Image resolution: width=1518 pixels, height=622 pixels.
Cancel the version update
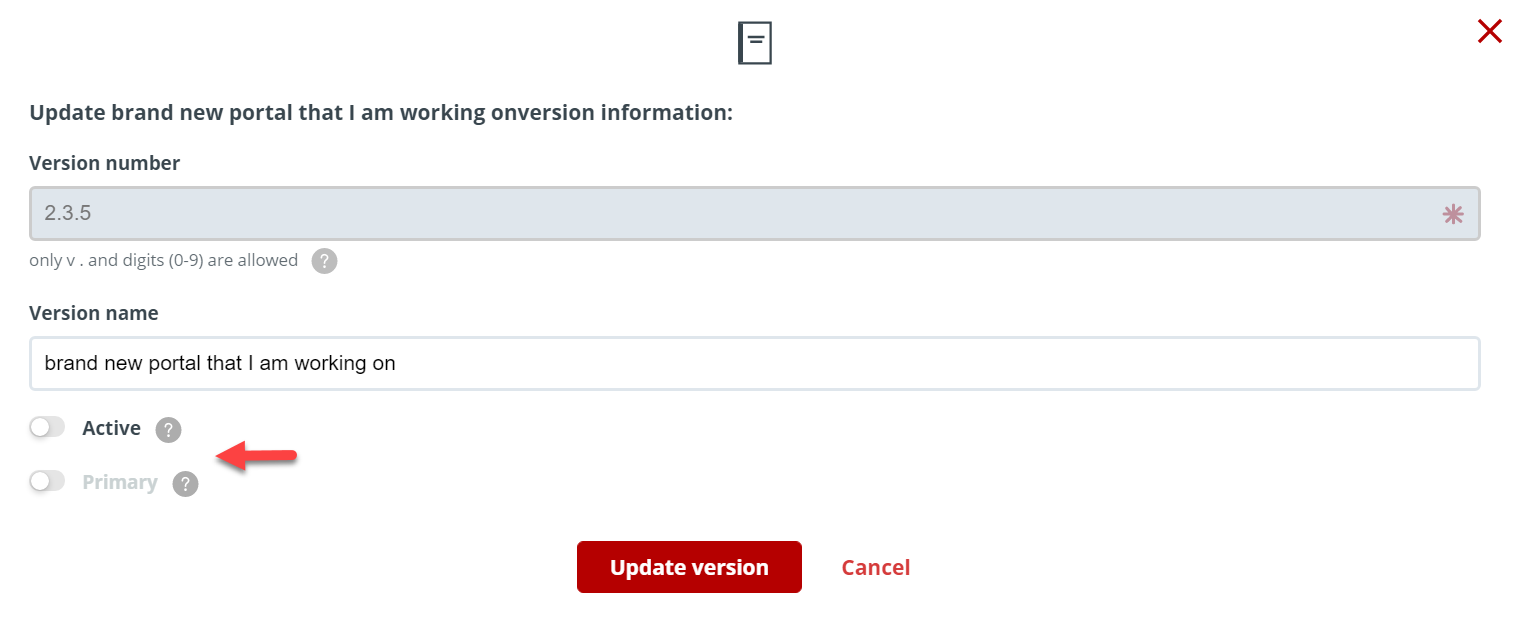click(875, 568)
